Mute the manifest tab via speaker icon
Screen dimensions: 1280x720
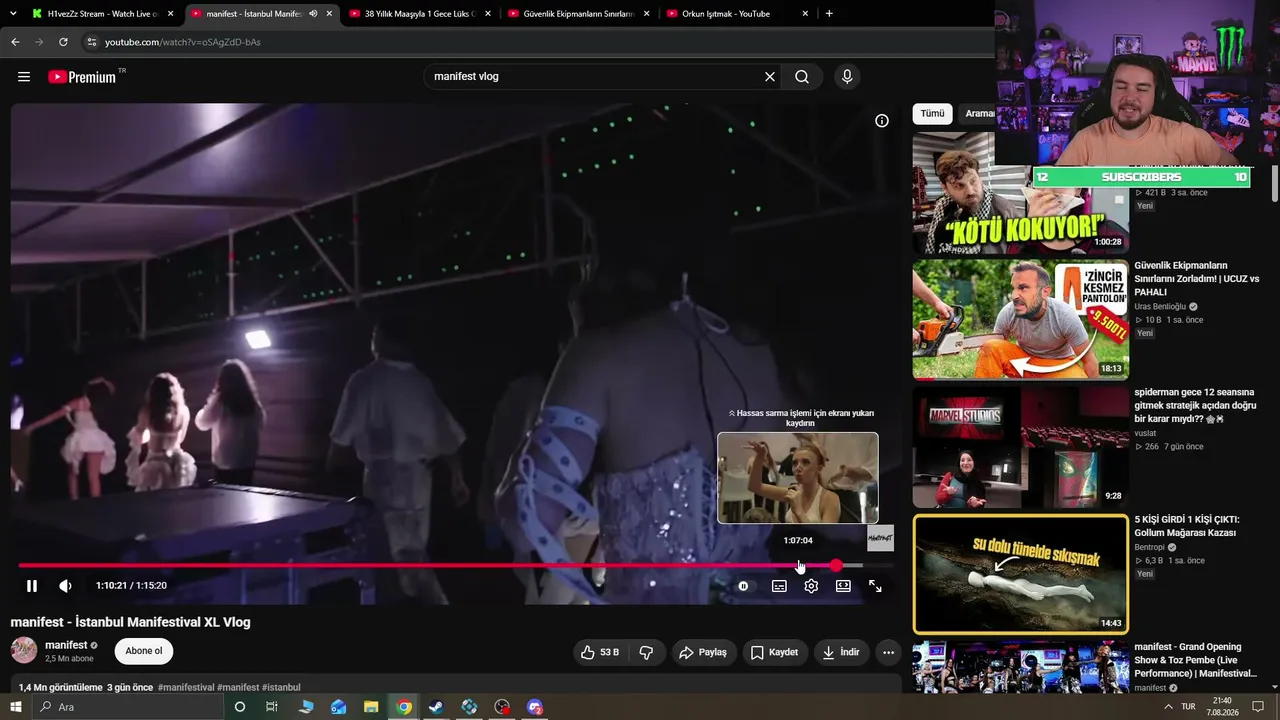coord(314,14)
